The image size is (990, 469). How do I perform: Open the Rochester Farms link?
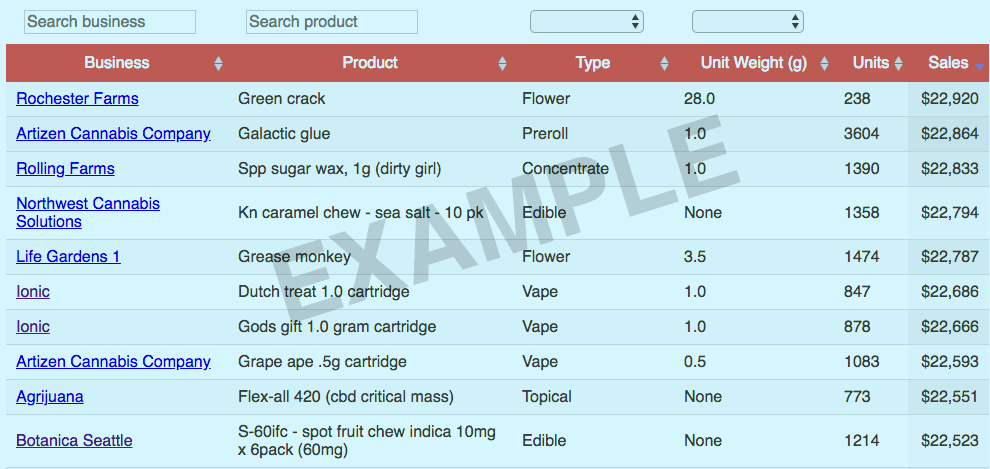(78, 99)
